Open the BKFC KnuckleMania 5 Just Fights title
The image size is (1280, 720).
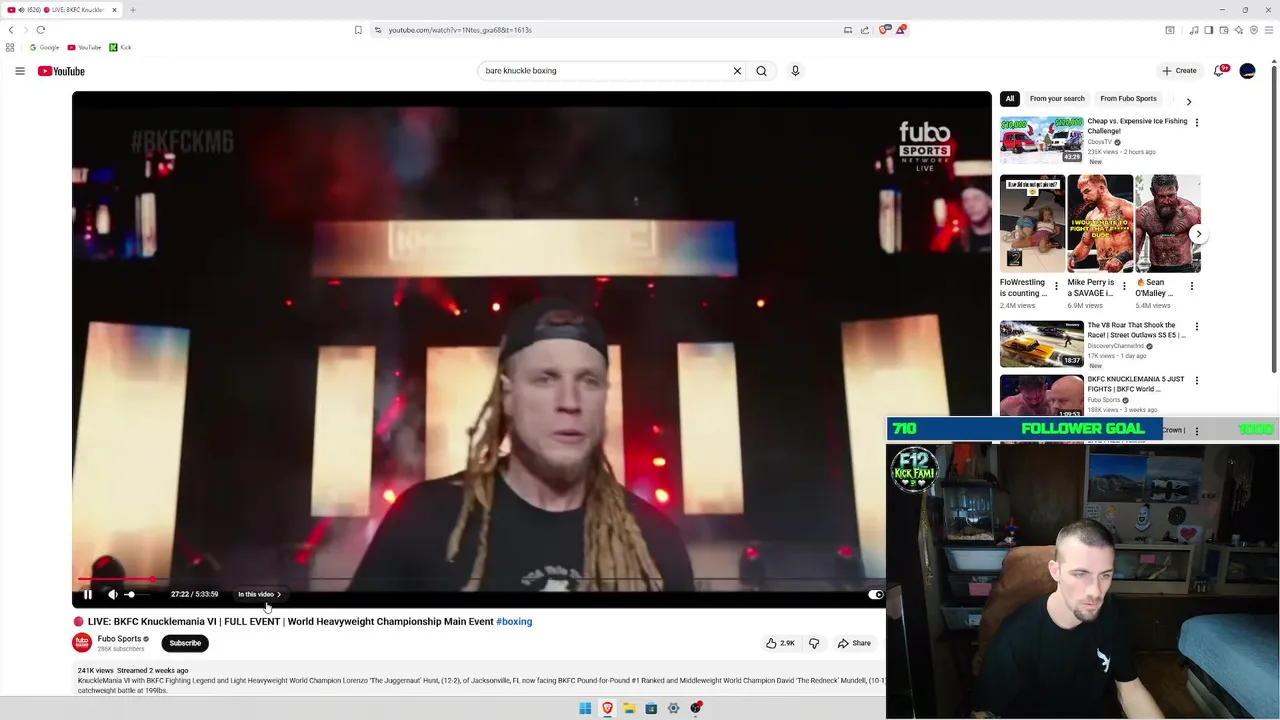(1136, 384)
